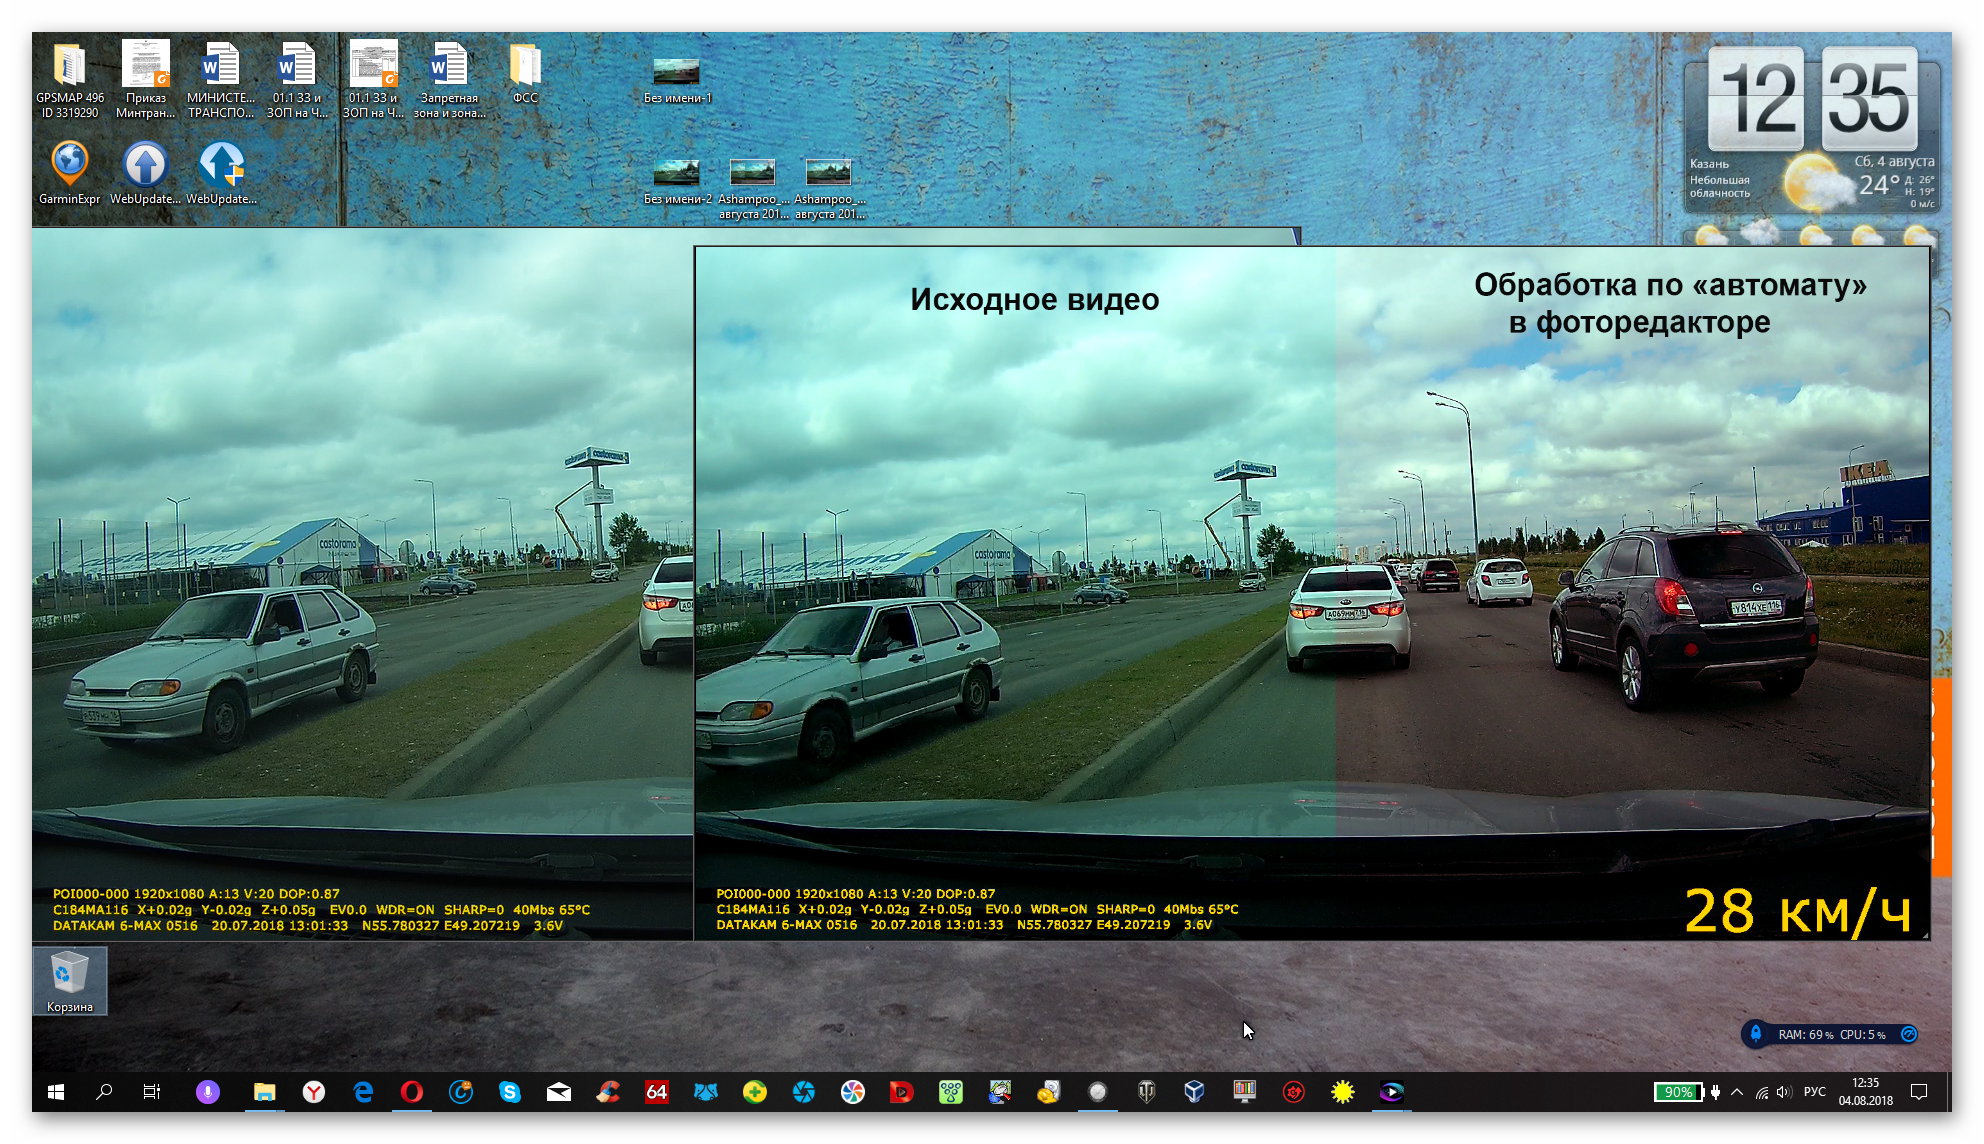The image size is (1984, 1144).
Task: Open the Task View button
Action: tap(152, 1092)
